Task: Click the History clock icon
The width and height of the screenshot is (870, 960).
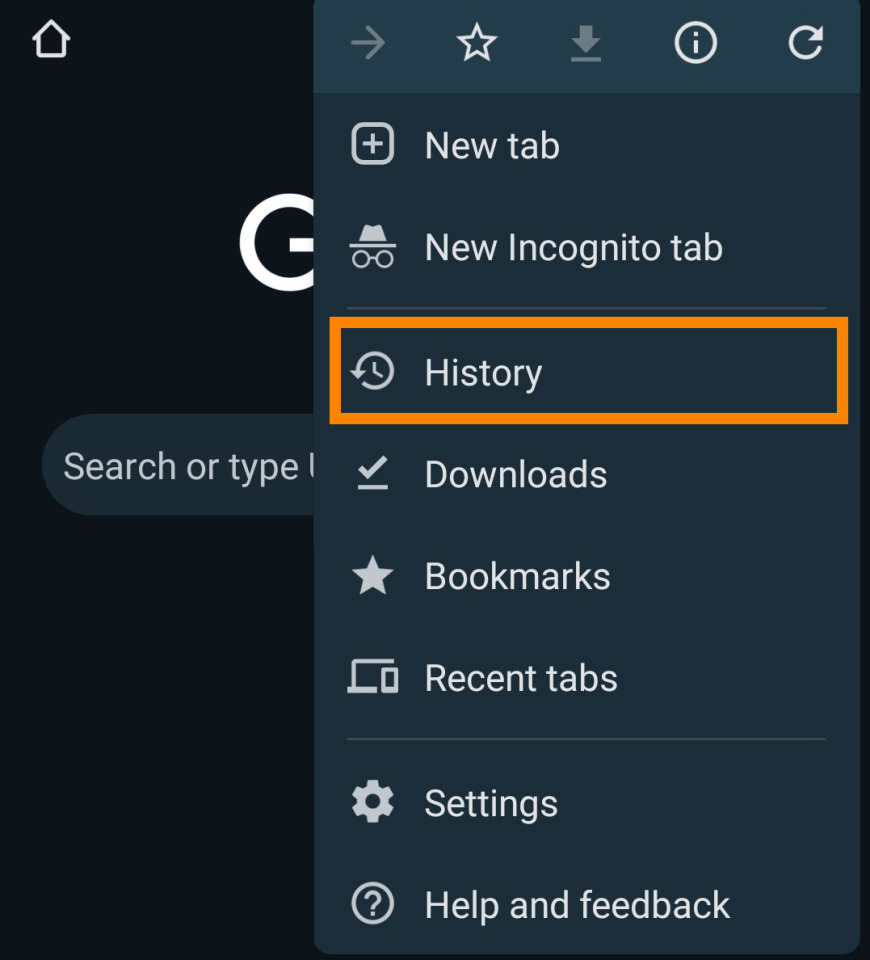Action: [373, 373]
